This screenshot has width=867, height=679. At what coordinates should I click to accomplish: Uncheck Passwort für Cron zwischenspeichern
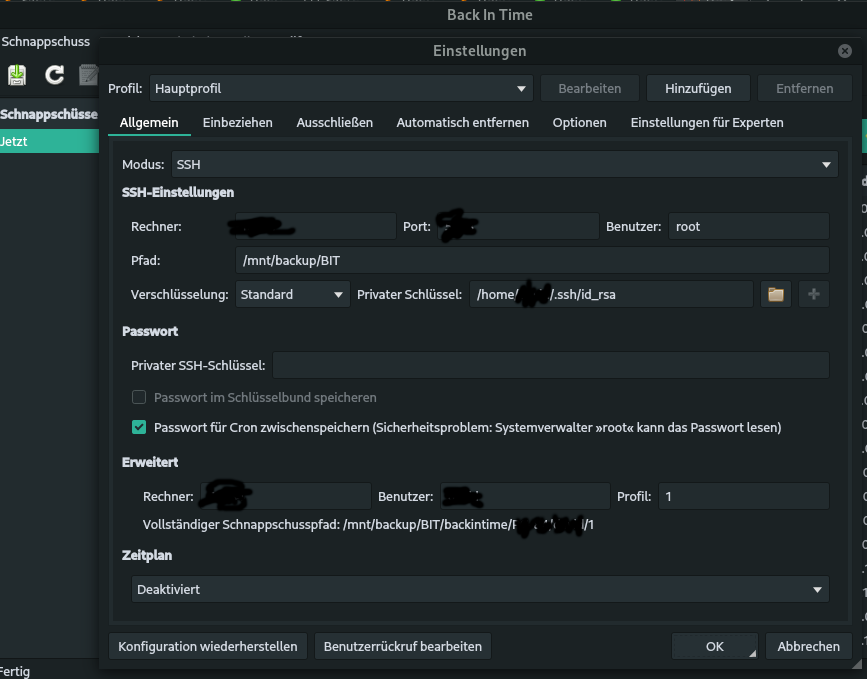click(139, 427)
